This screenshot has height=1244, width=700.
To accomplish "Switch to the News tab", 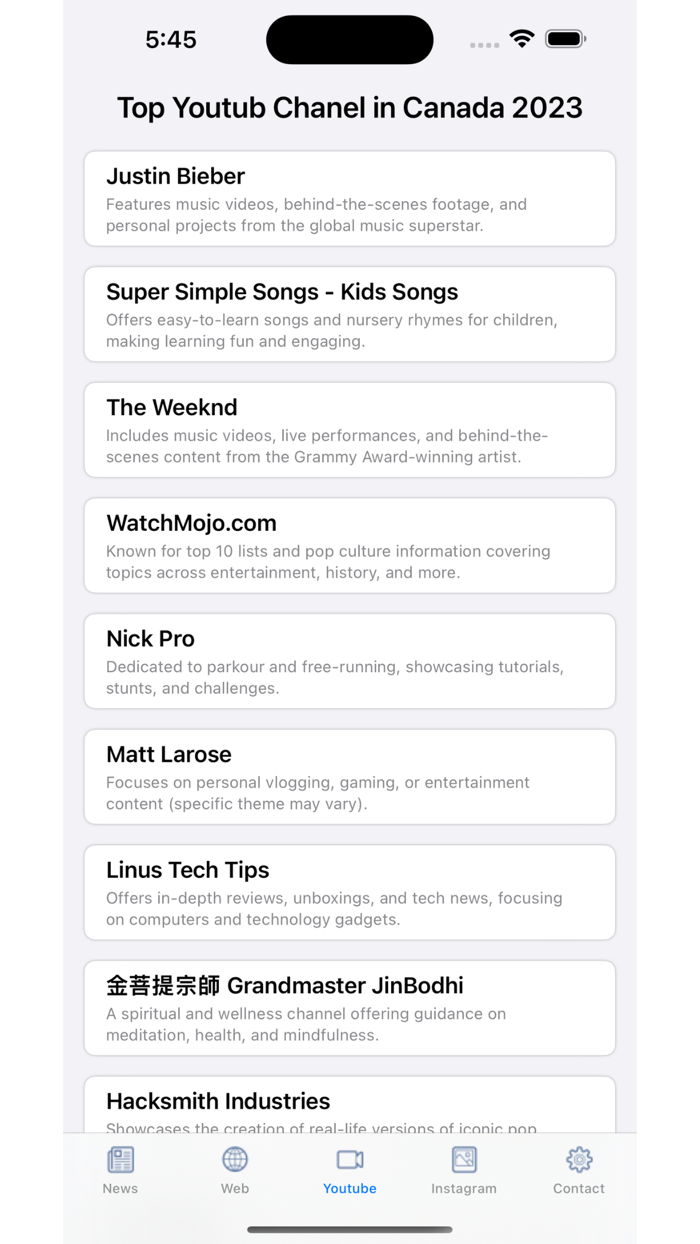I will click(x=120, y=1170).
